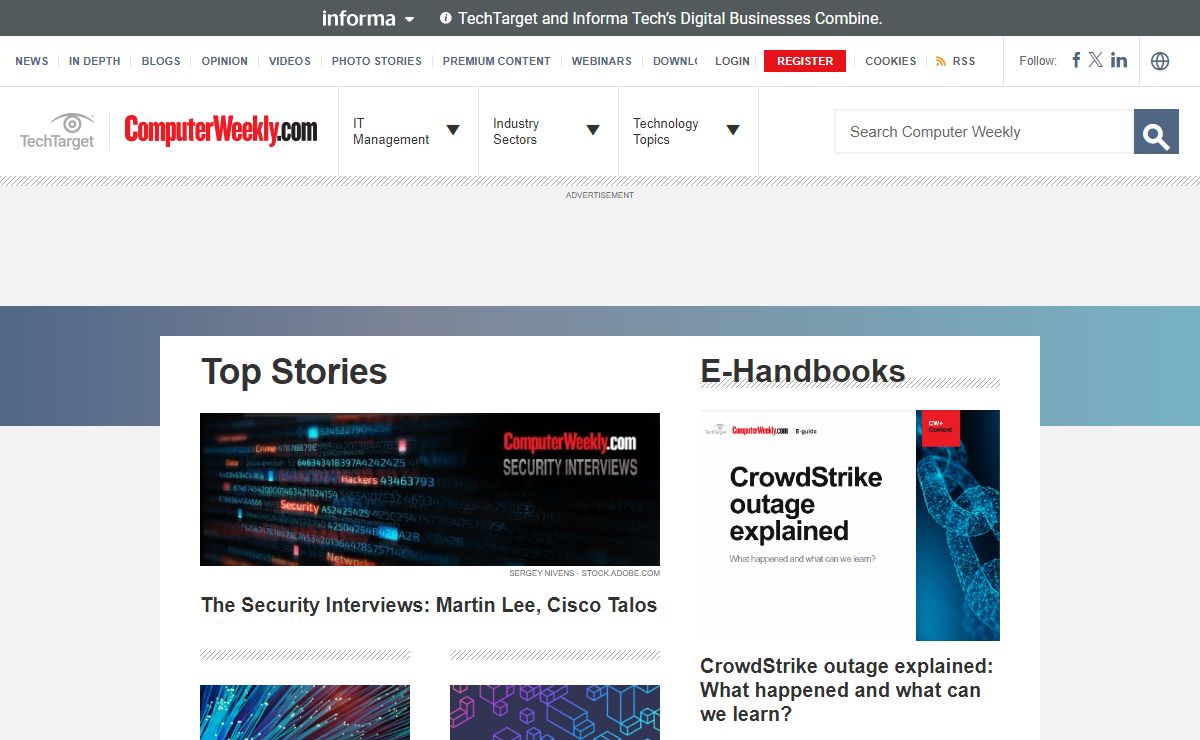Open the News section

(x=32, y=61)
